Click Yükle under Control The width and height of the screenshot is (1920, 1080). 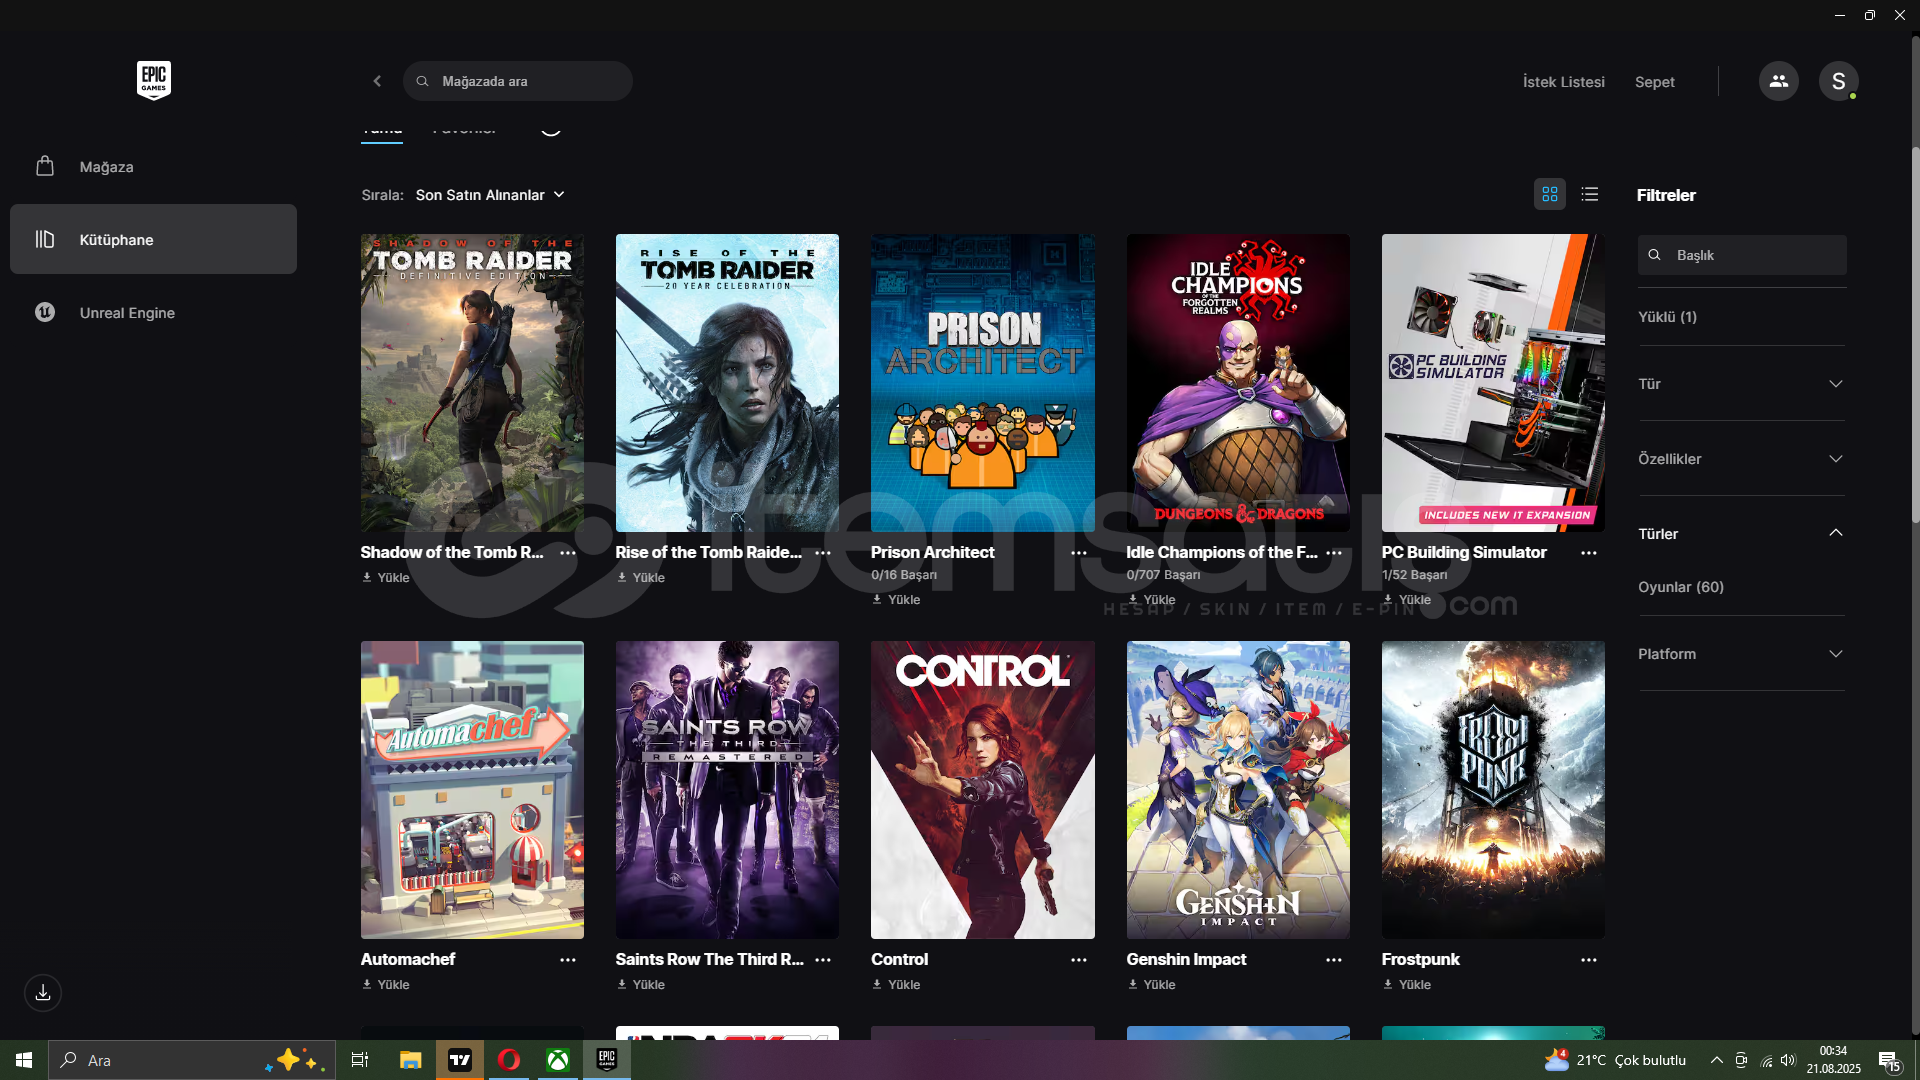[896, 985]
